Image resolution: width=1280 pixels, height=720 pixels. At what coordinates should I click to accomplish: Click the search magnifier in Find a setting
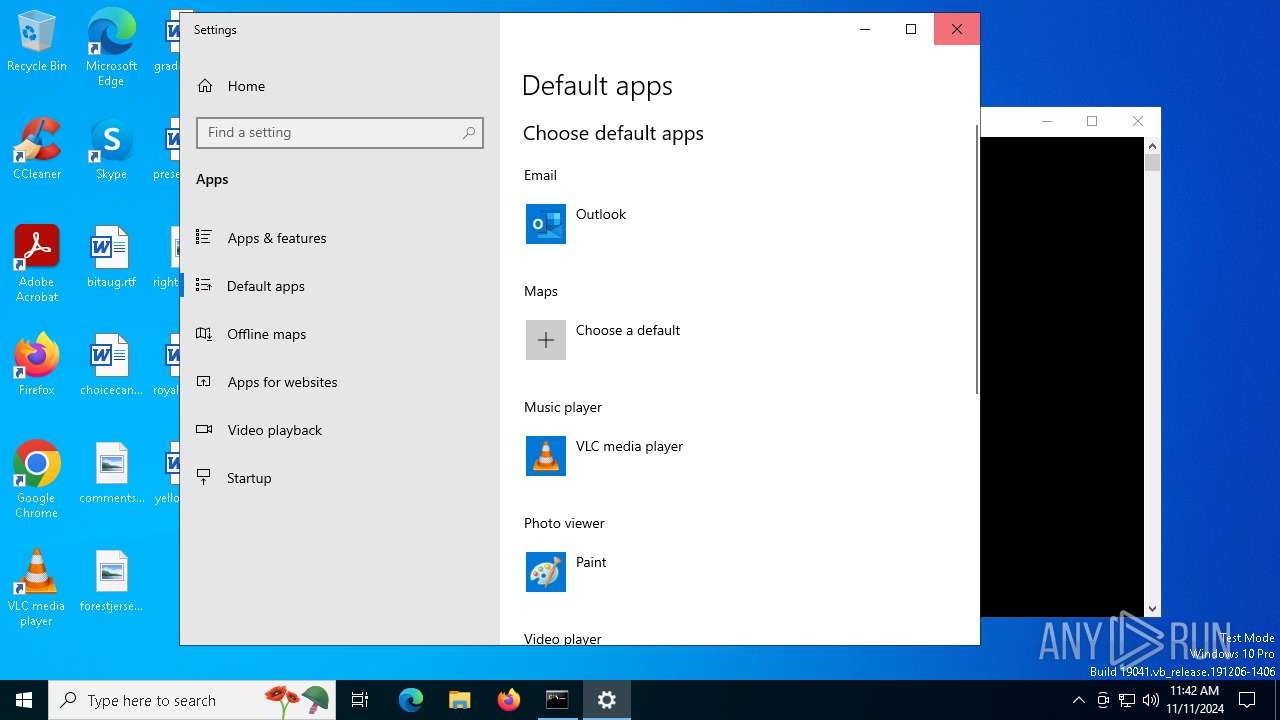pos(469,133)
